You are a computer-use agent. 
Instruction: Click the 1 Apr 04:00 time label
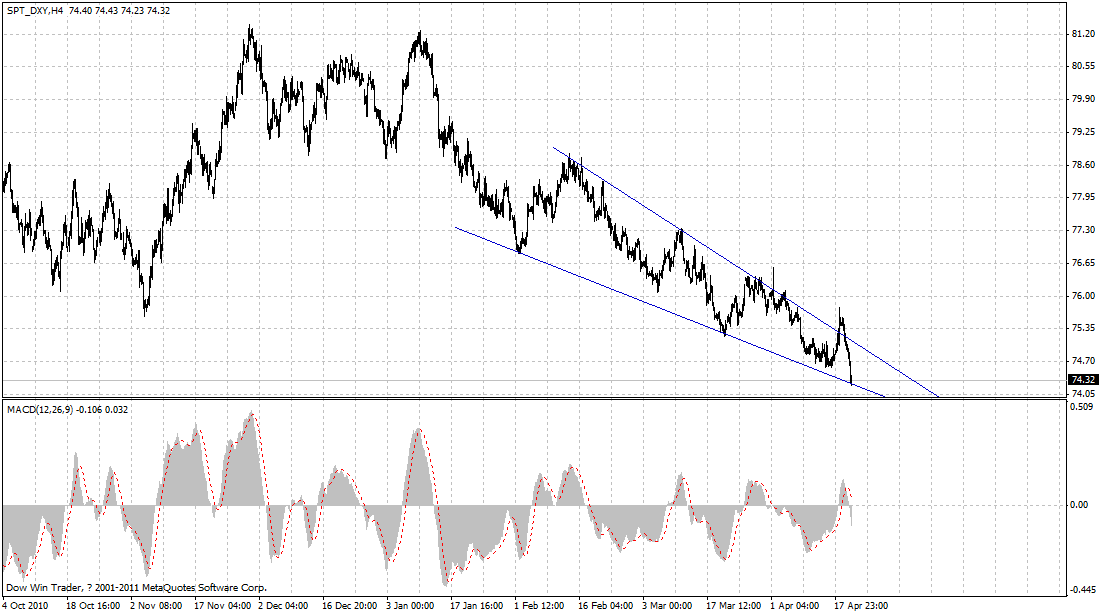pyautogui.click(x=795, y=605)
